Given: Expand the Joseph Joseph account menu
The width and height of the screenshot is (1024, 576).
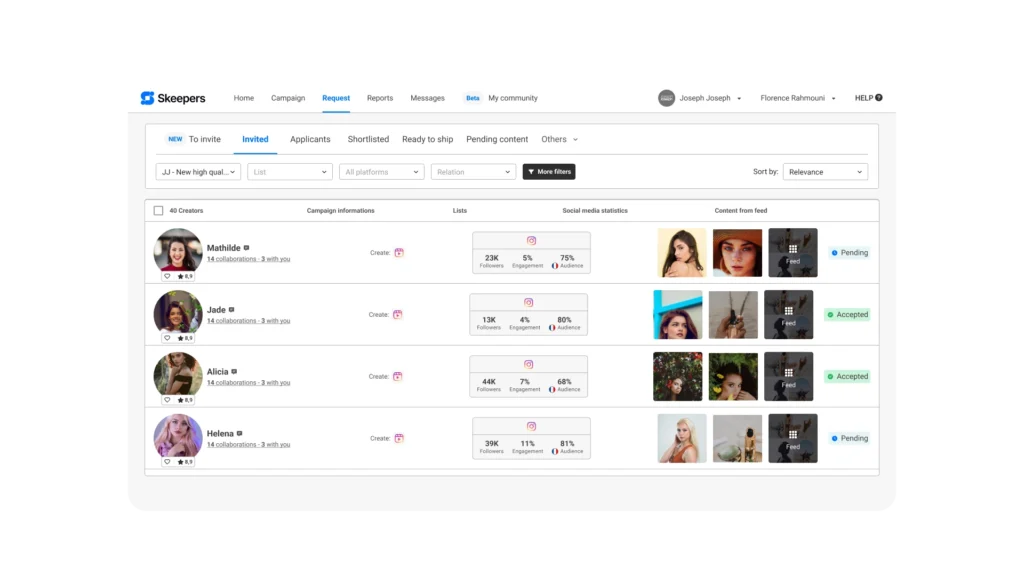Looking at the screenshot, I should coord(739,99).
